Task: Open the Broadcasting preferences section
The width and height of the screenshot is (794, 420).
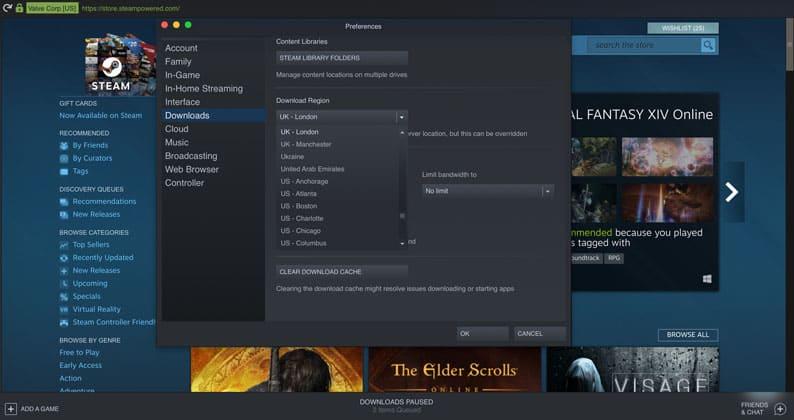Action: [x=191, y=156]
